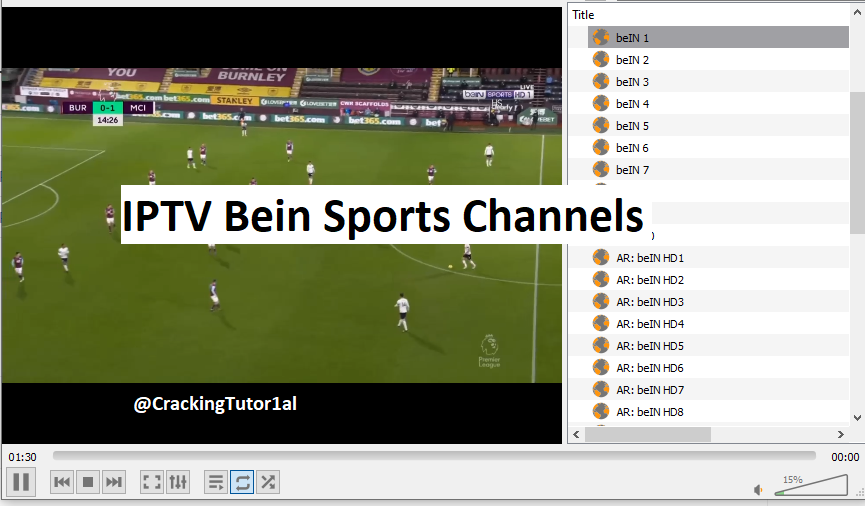Viewport: 865px width, 506px height.
Task: Click the playlist horizontal scroll right arrow
Action: tap(840, 435)
